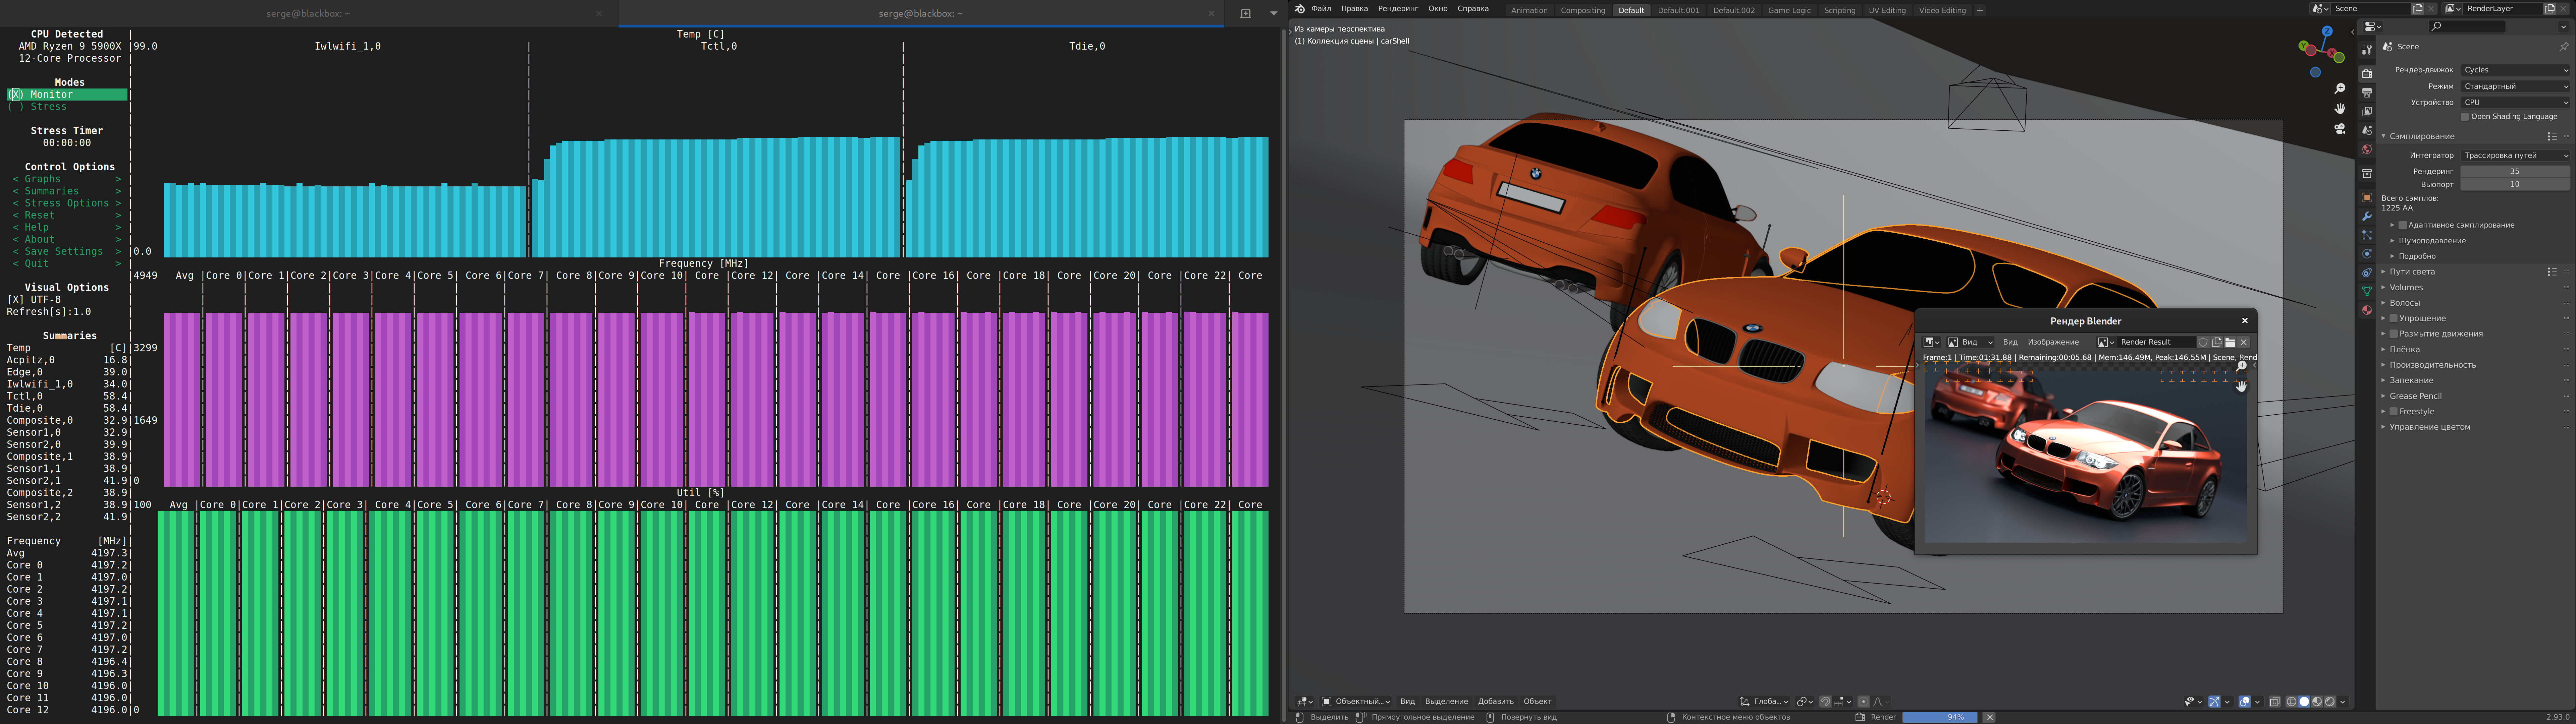Open the Добавить menu in viewport header
Screen dimensions: 2576x724
[1496, 702]
